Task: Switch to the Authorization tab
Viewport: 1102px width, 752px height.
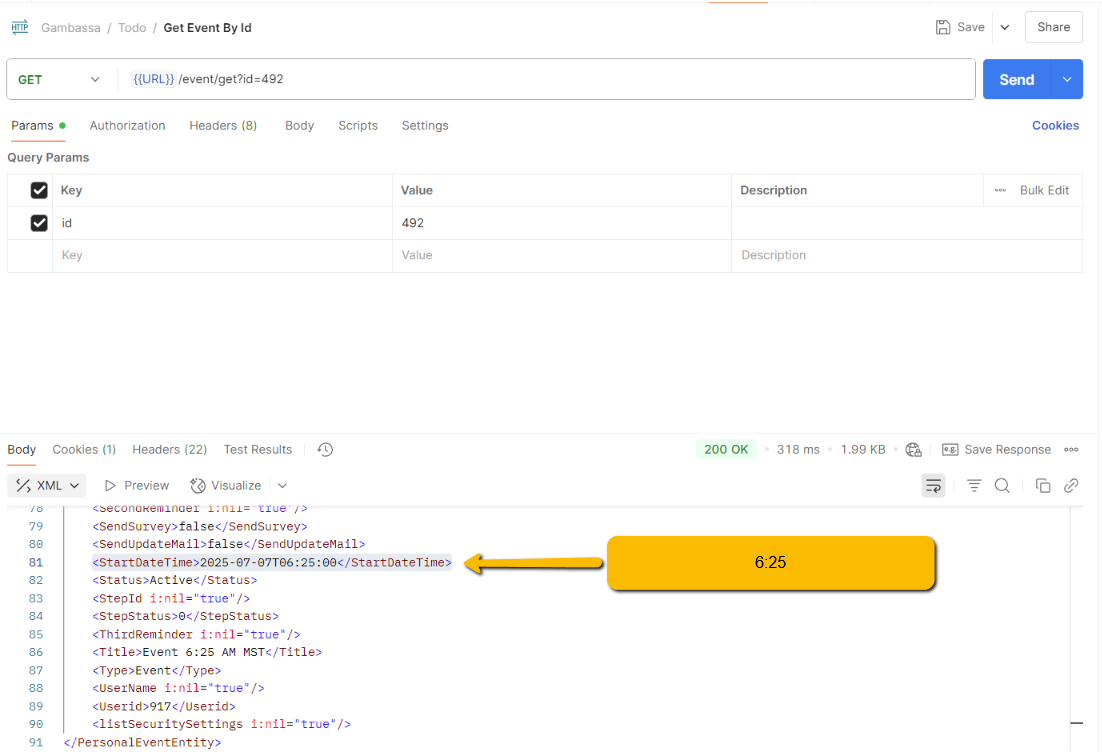Action: 127,126
